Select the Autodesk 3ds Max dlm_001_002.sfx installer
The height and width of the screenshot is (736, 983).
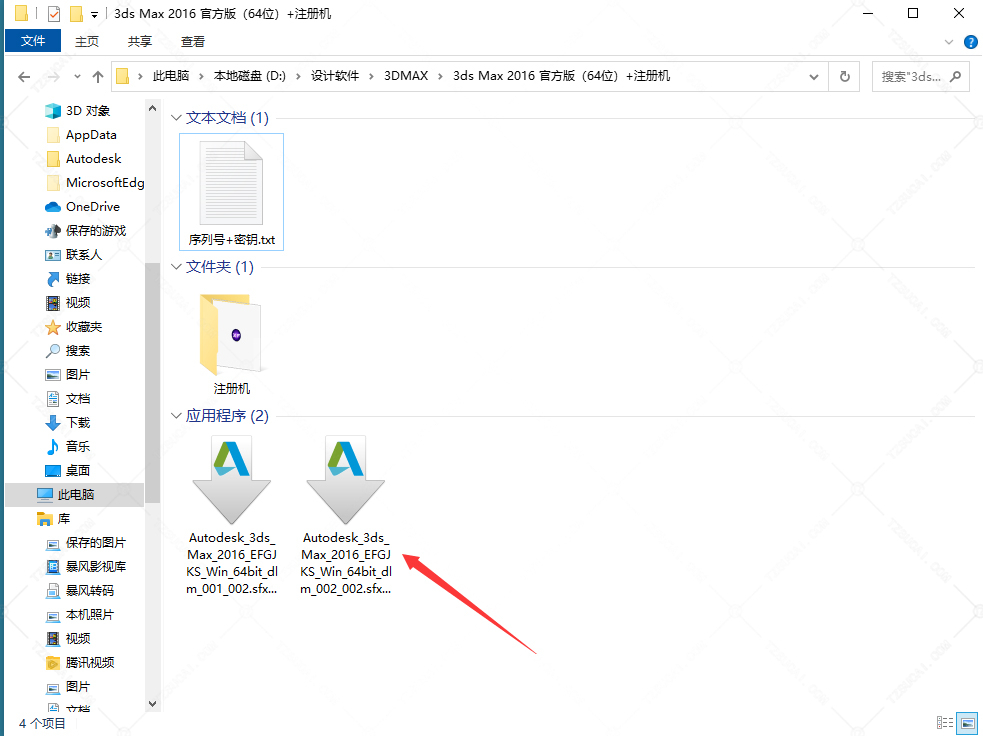[232, 516]
